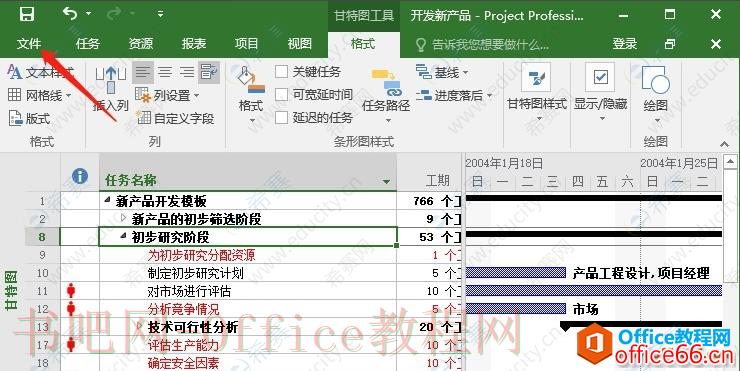Select the 分析竞争情况 task name
Screen dimensions: 740x371
(x=183, y=309)
